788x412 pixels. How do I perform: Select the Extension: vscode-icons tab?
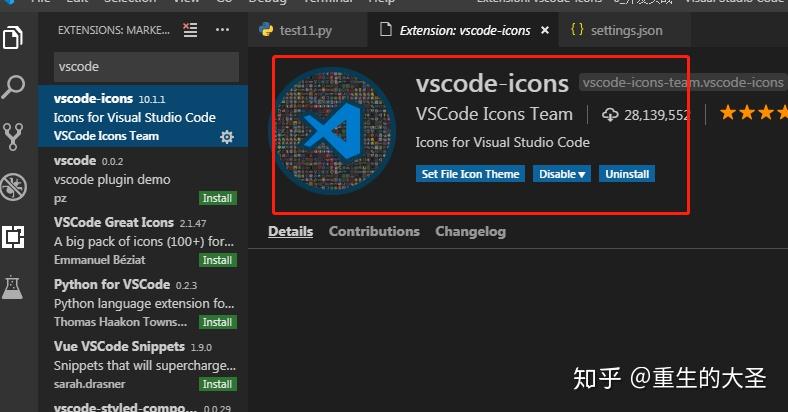pyautogui.click(x=463, y=30)
